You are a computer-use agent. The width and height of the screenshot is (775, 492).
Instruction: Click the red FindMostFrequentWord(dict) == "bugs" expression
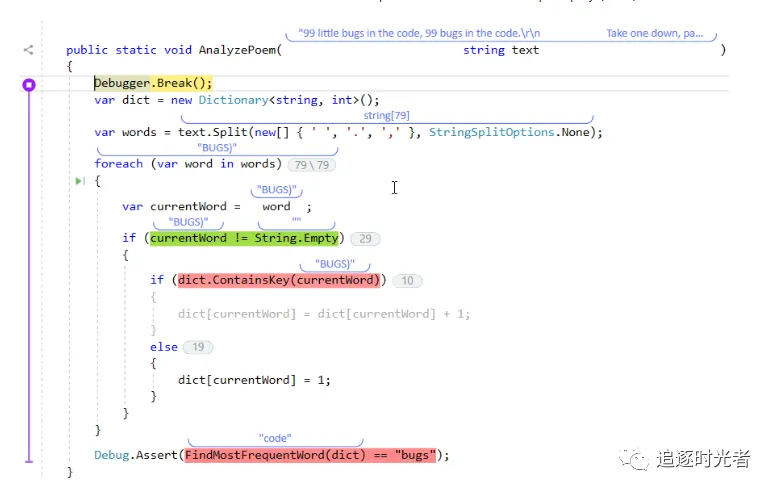tap(310, 455)
